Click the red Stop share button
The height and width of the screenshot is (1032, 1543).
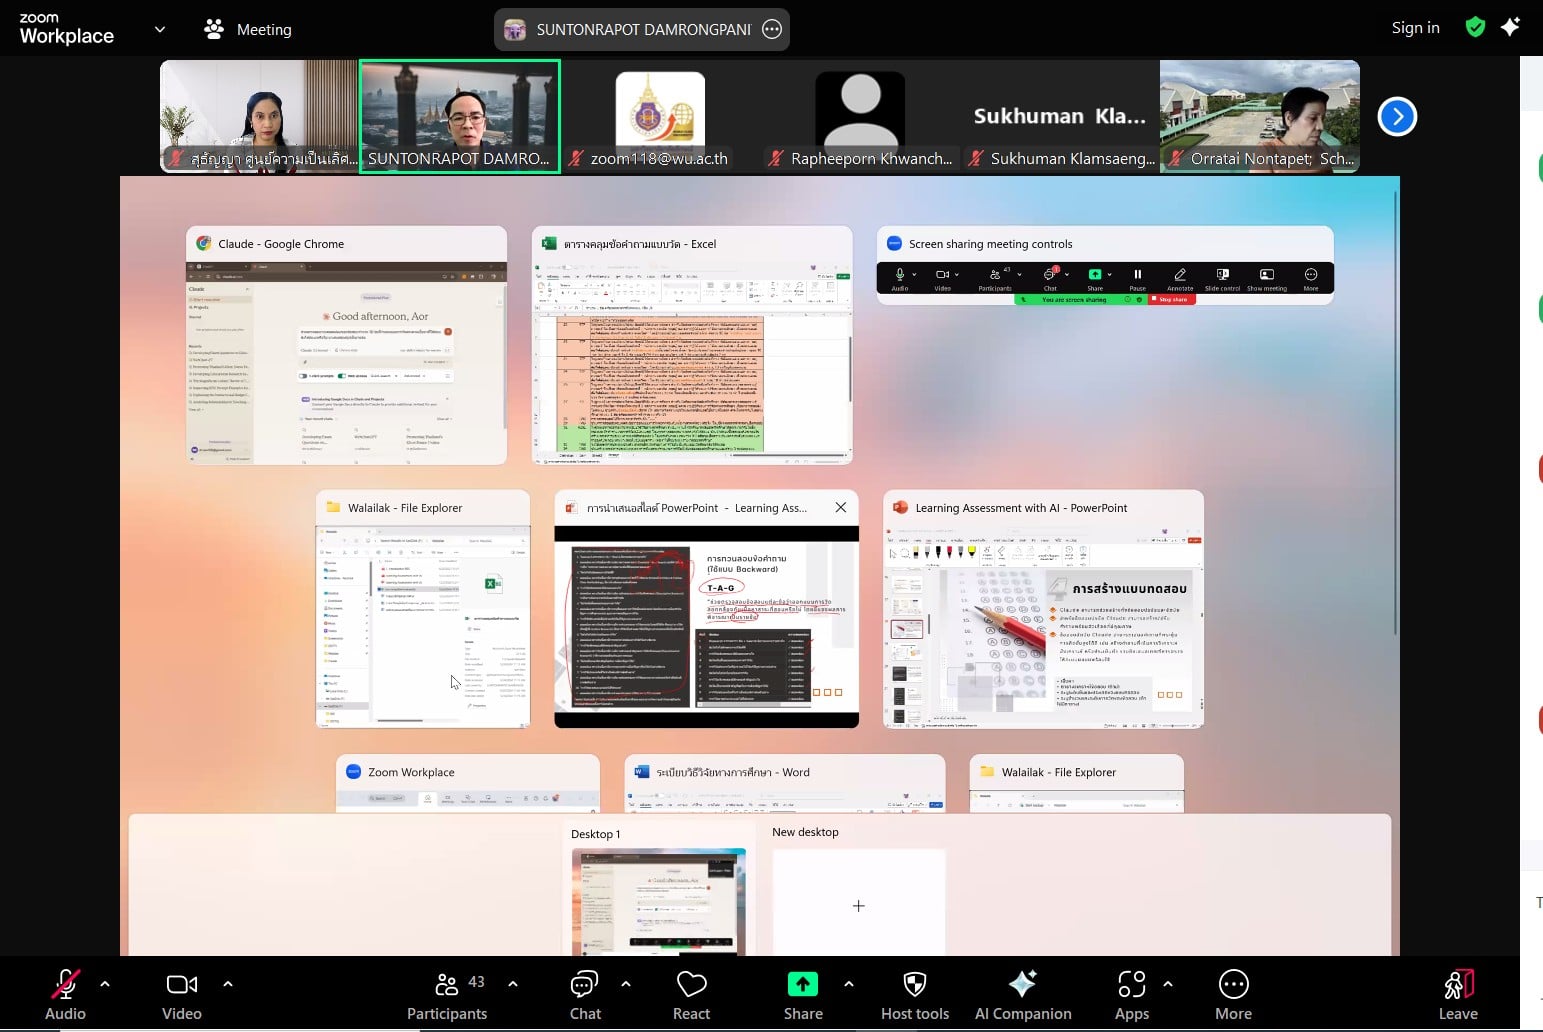tap(1172, 299)
